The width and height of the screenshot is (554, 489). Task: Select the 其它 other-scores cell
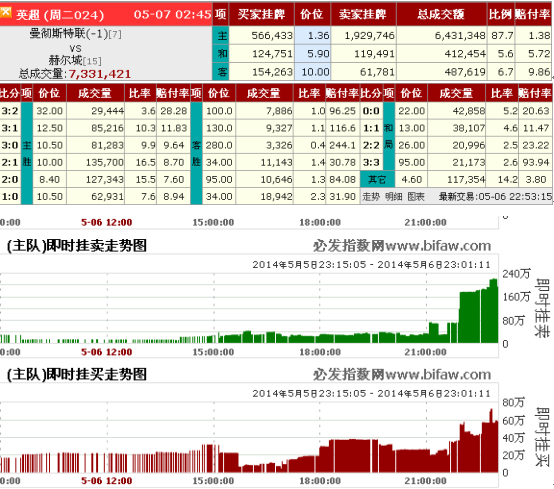pyautogui.click(x=377, y=179)
